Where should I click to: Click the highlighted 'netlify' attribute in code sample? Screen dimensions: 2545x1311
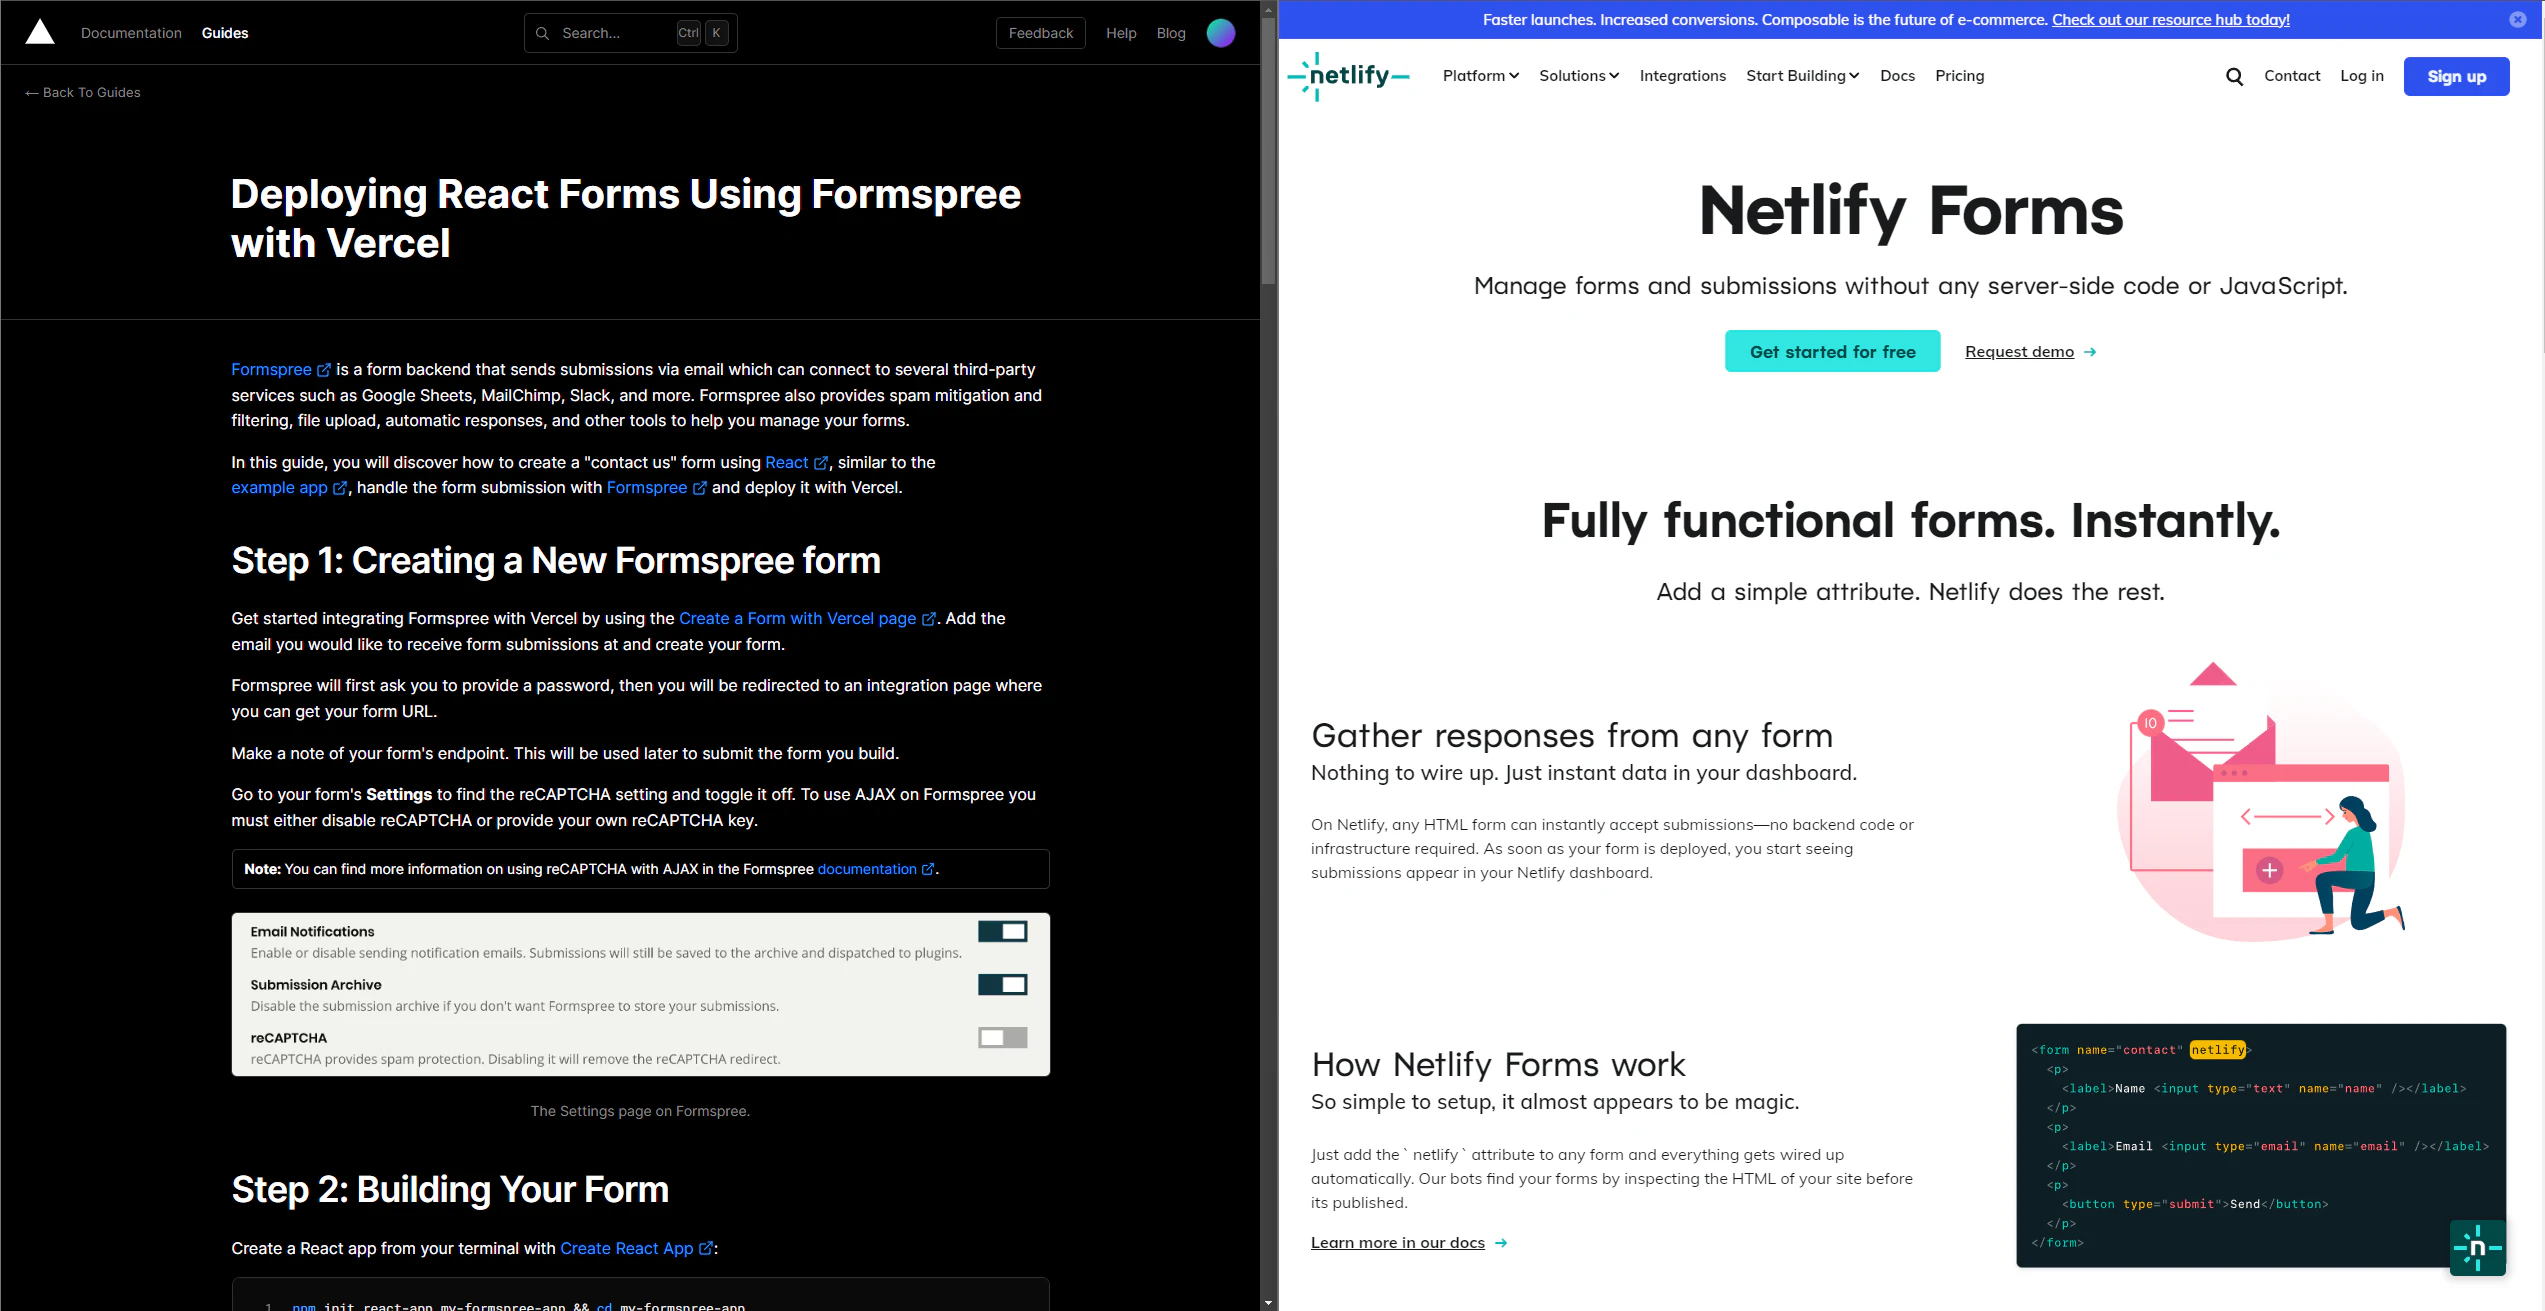2217,1050
